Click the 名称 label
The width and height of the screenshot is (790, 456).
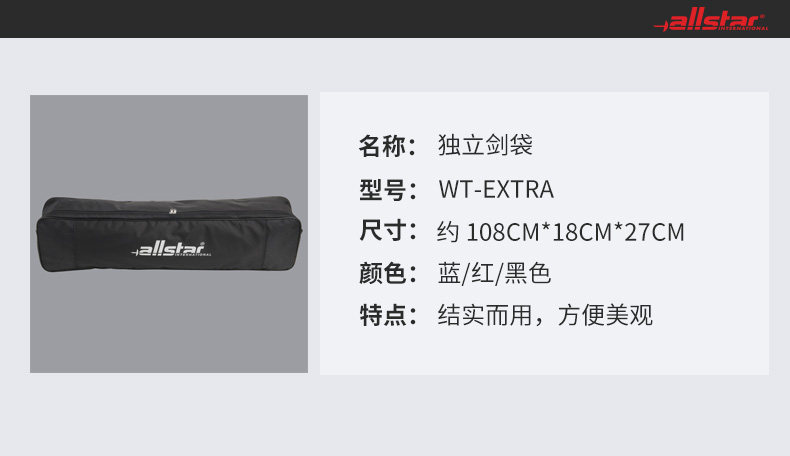point(388,146)
